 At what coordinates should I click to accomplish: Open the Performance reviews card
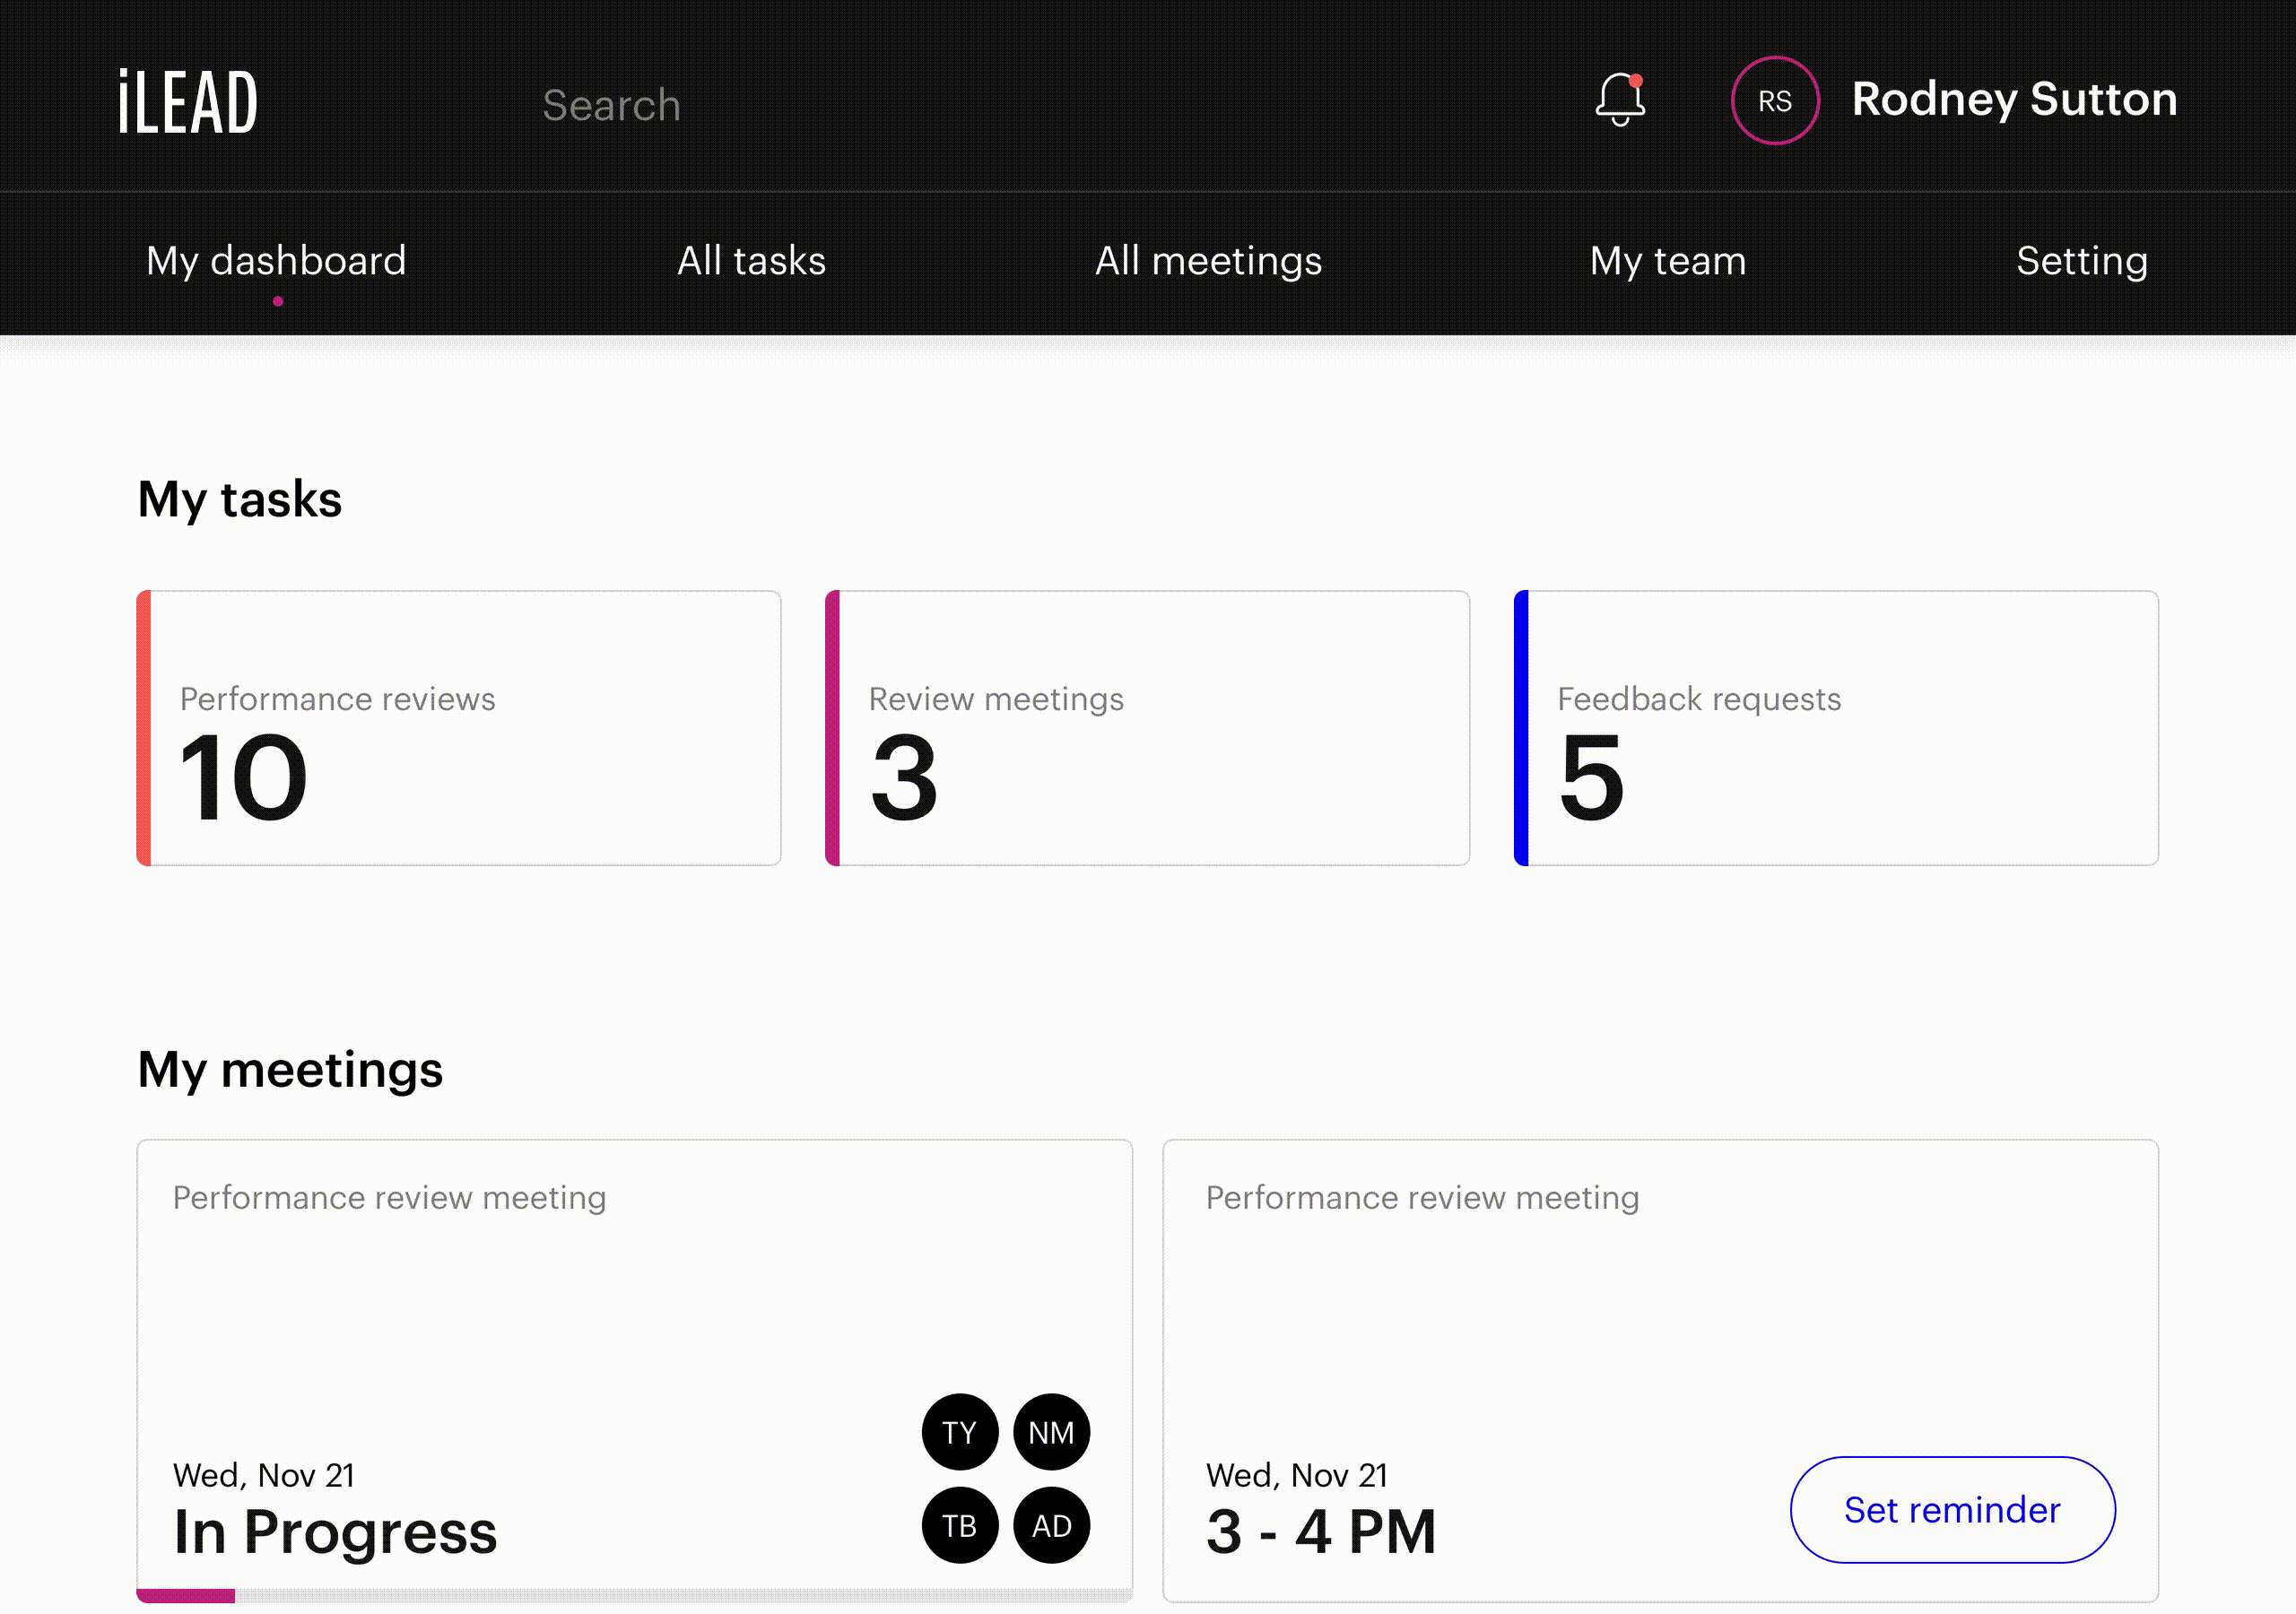(459, 728)
